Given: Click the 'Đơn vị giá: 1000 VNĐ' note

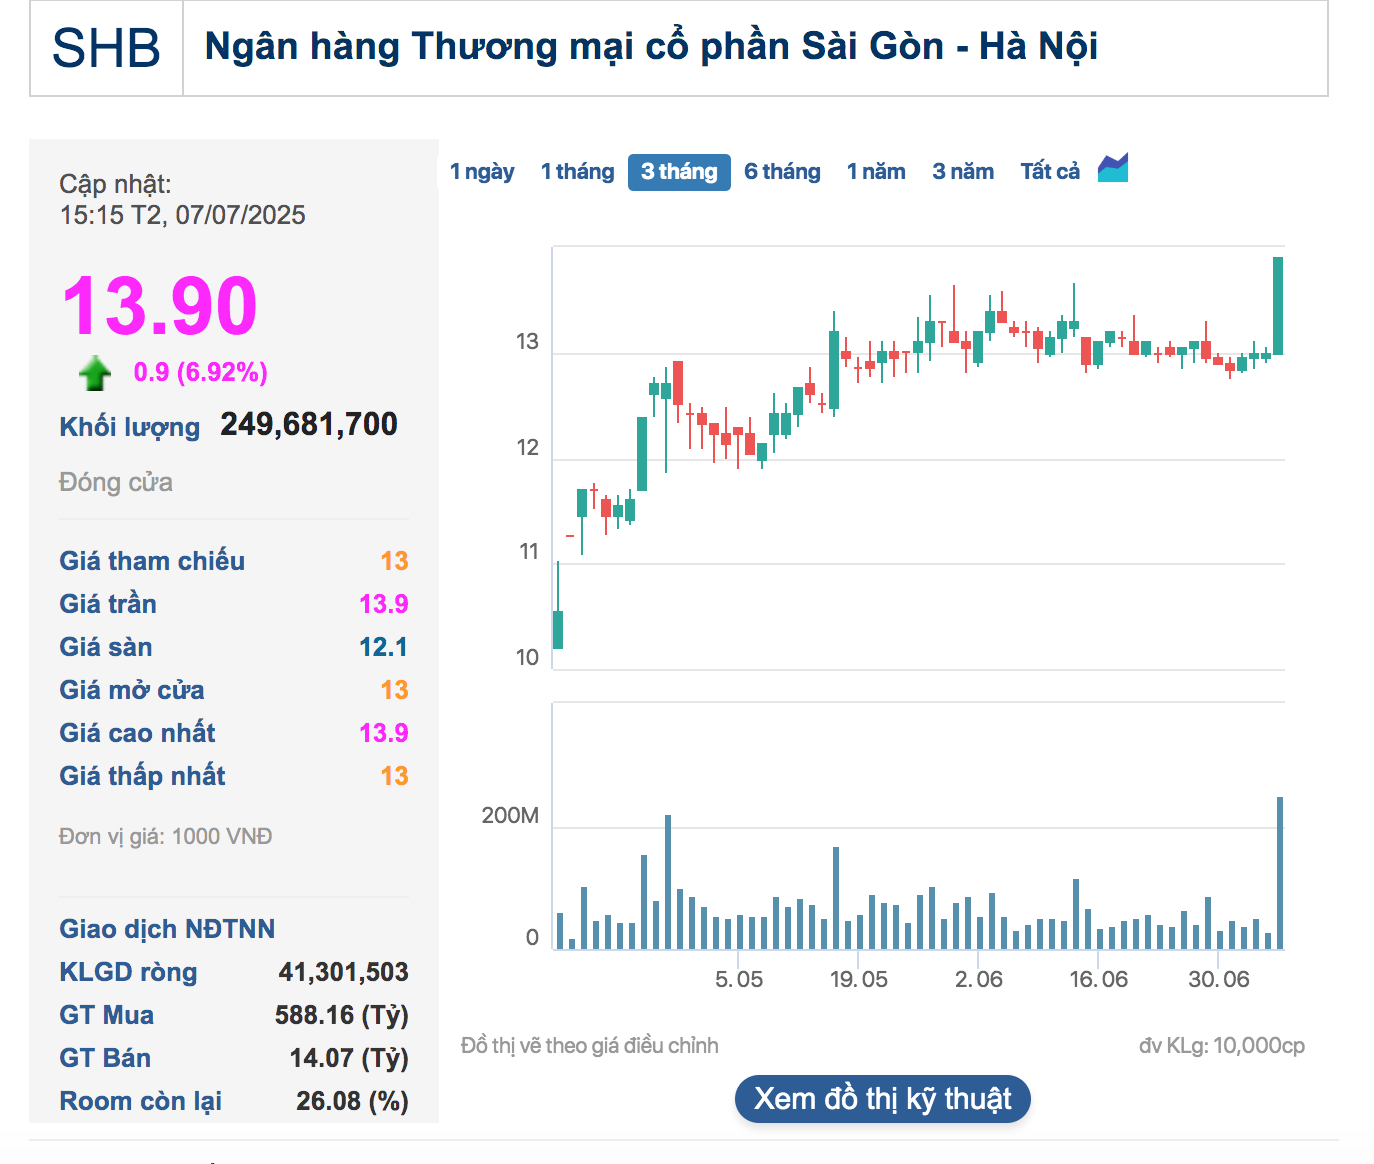Looking at the screenshot, I should point(165,836).
